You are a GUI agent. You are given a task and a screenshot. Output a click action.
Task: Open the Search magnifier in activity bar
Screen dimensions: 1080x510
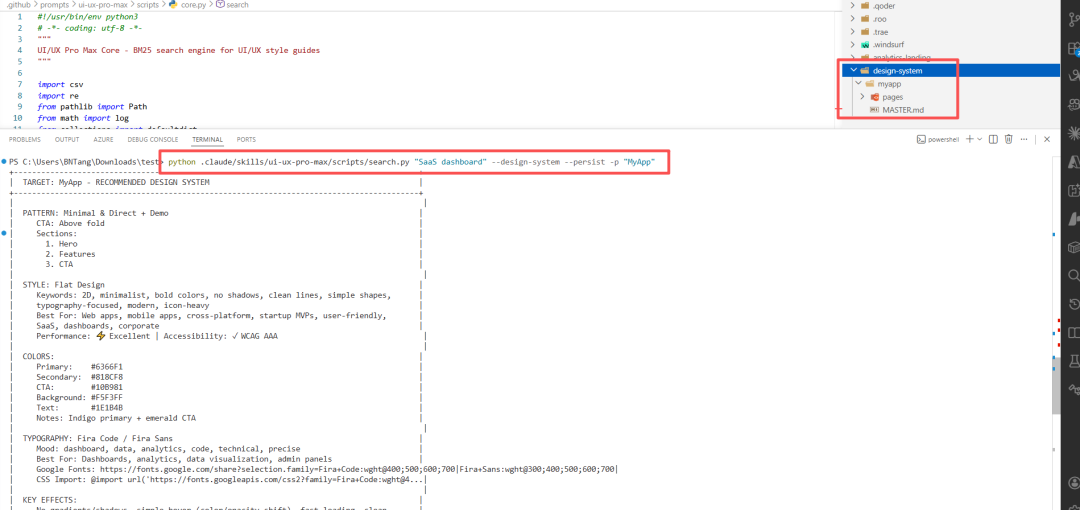[x=1073, y=276]
